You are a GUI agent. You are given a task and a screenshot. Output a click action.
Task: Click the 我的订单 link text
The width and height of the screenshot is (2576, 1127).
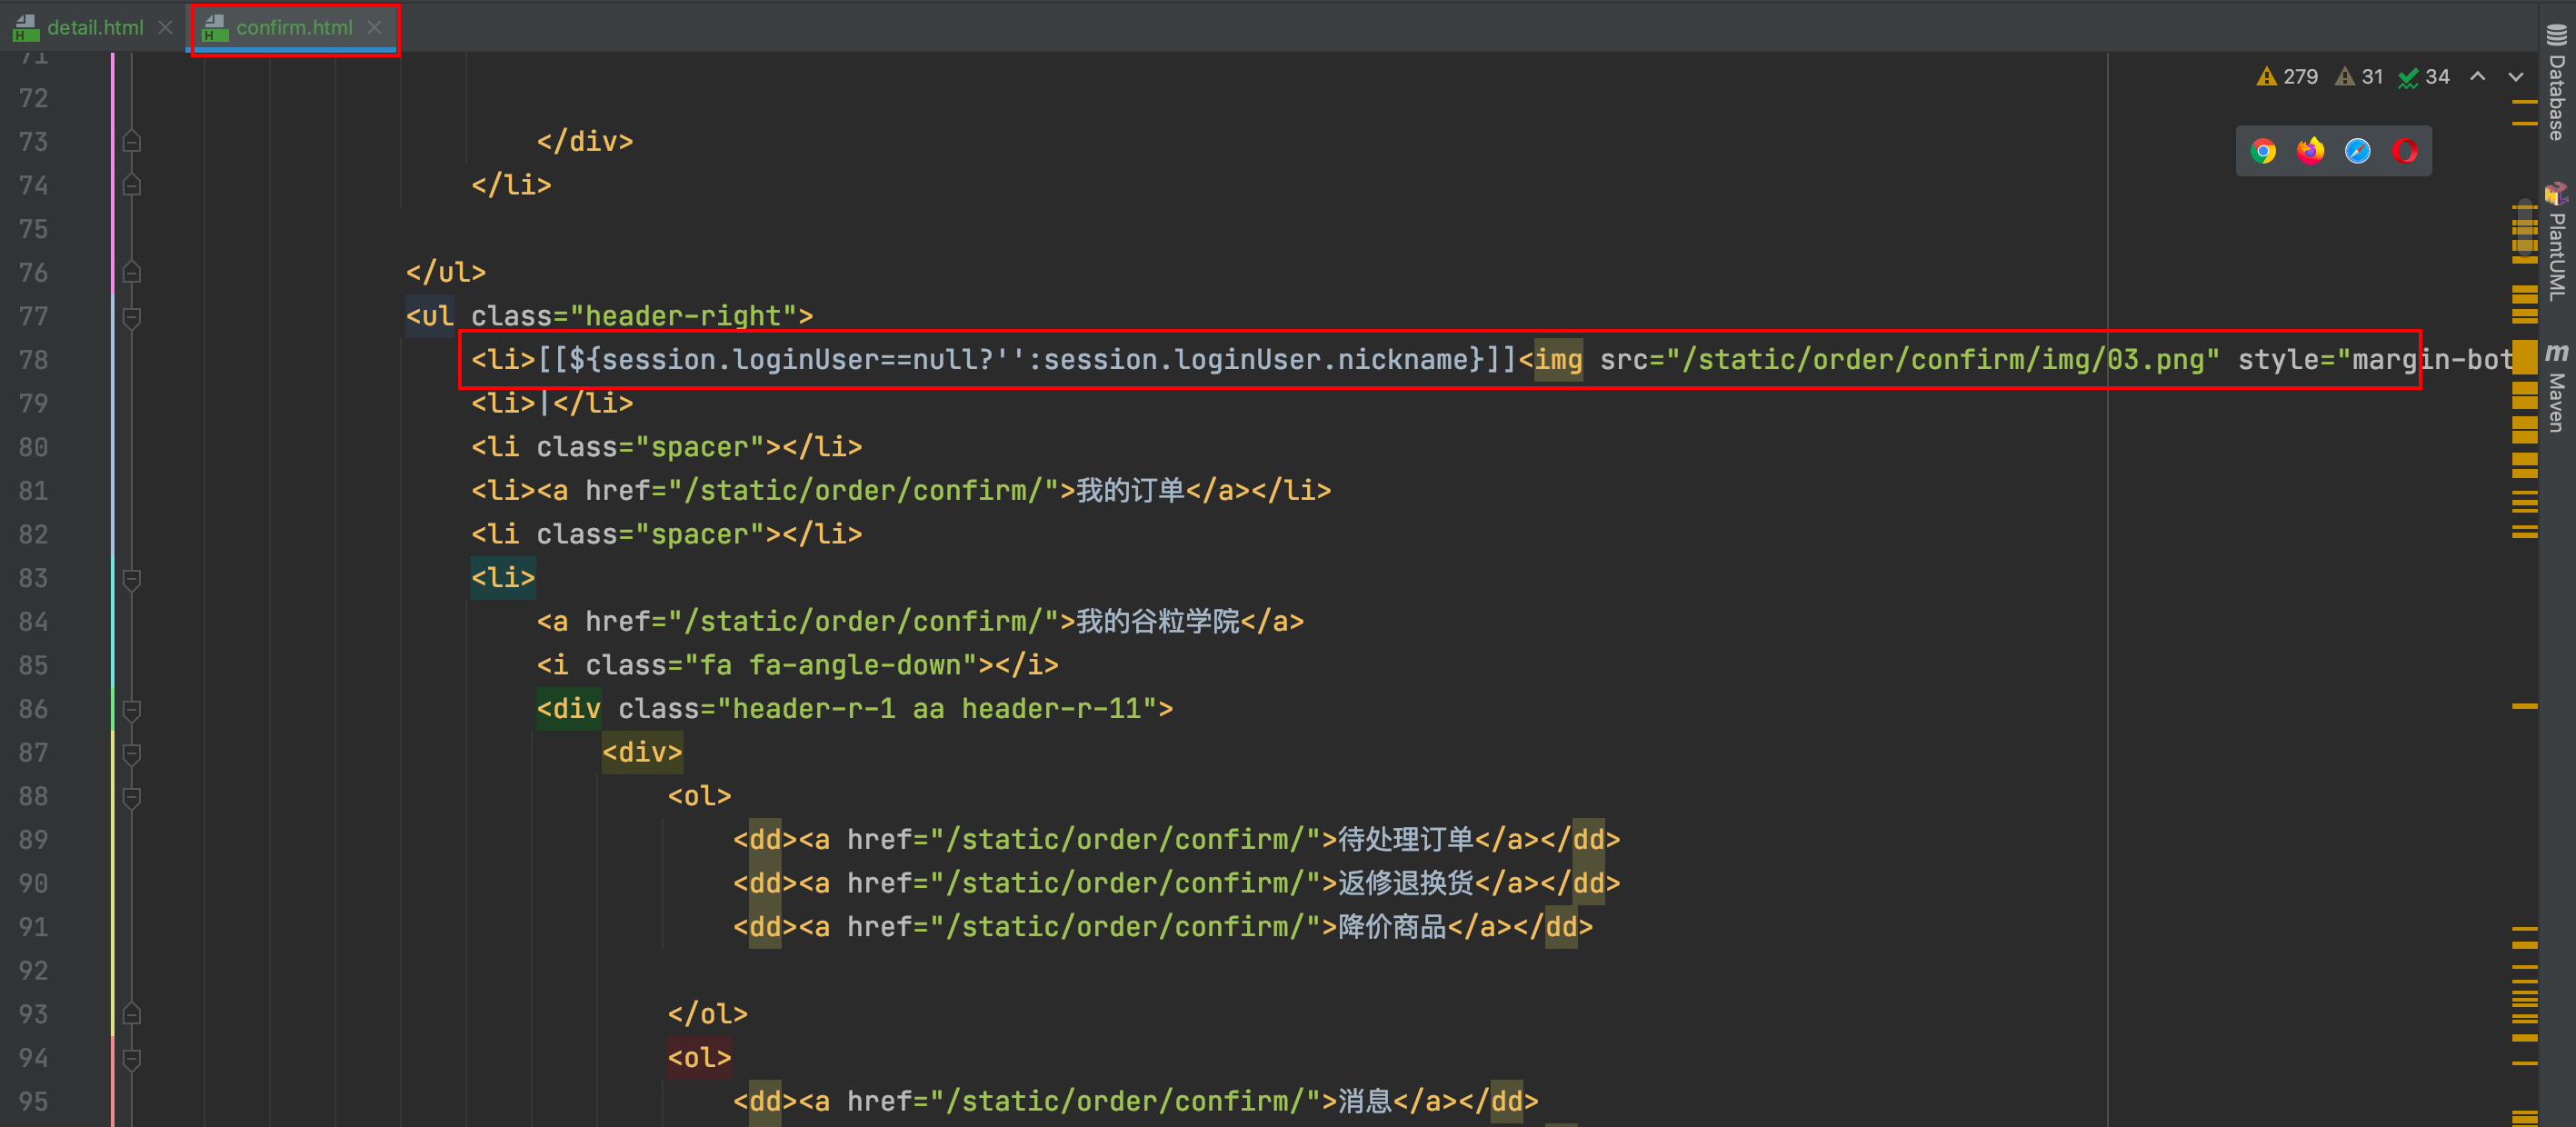(x=1130, y=491)
